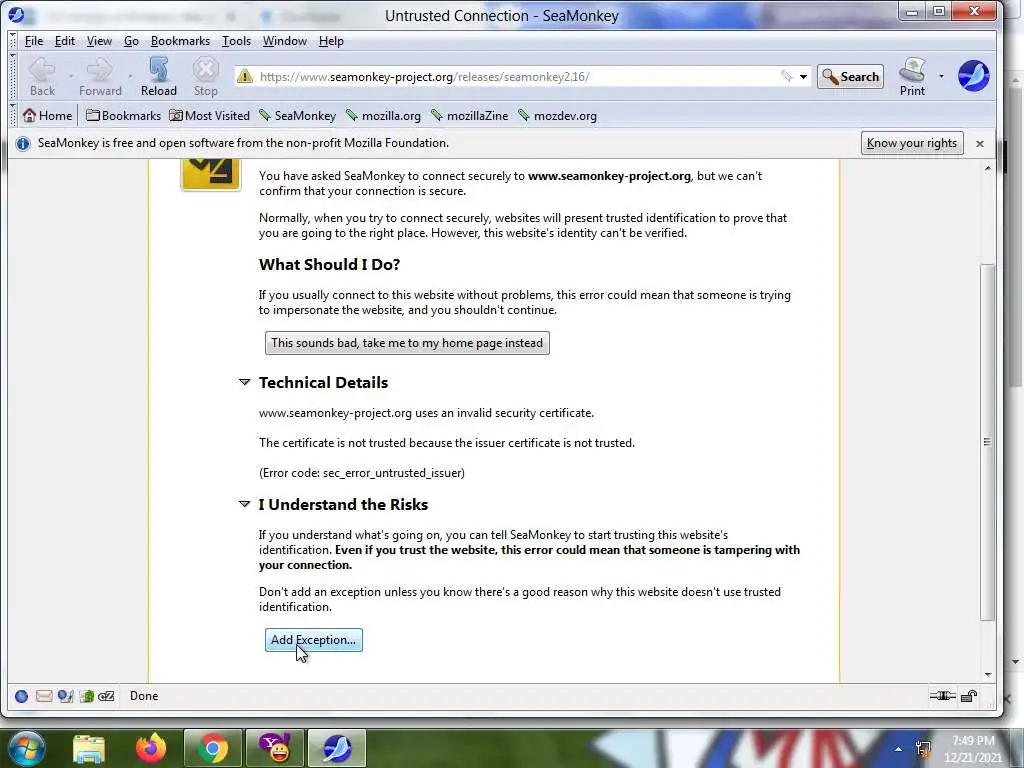
Task: Click the Search button
Action: (x=850, y=77)
